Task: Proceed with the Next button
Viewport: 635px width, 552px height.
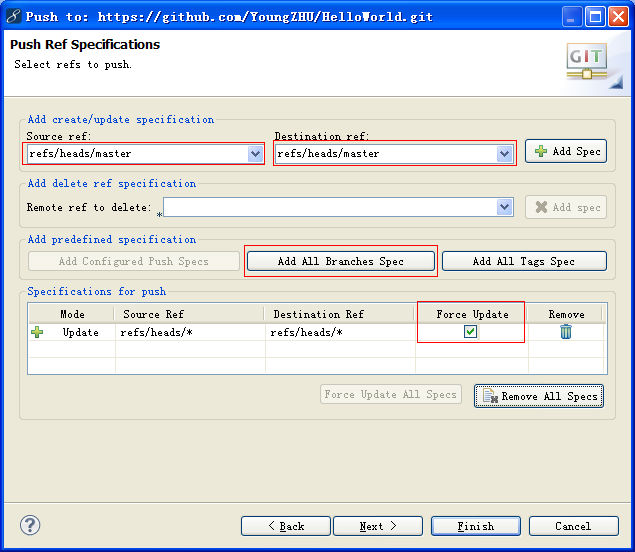Action: click(378, 526)
